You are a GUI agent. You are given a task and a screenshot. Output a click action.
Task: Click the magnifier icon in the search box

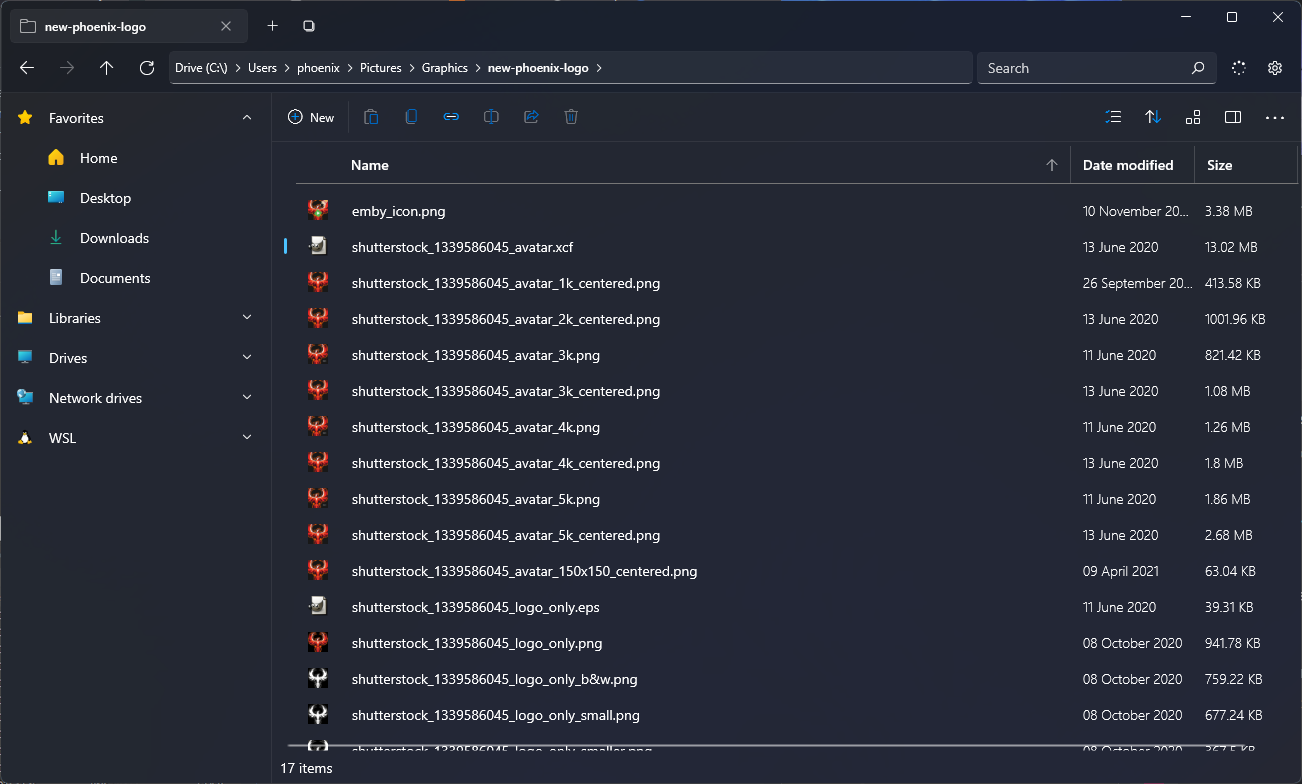pos(1198,68)
